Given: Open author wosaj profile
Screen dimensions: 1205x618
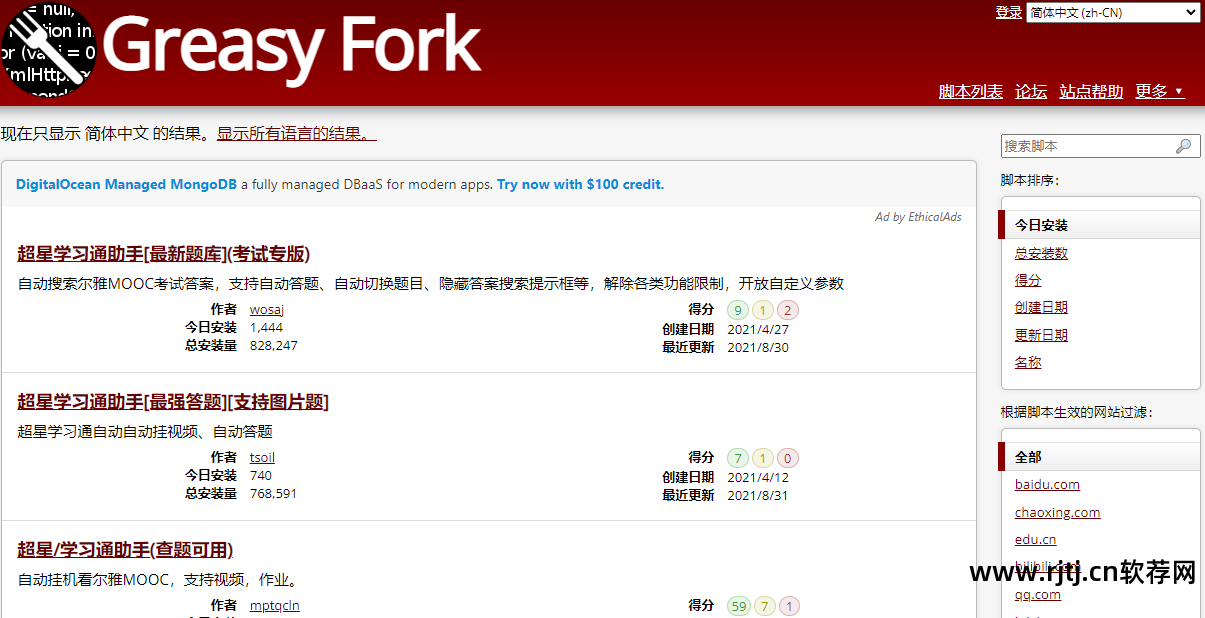Looking at the screenshot, I should tap(267, 309).
